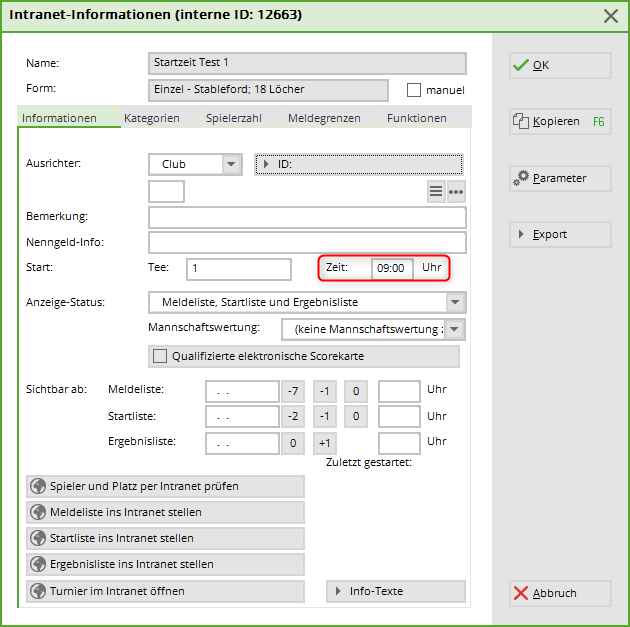The width and height of the screenshot is (630, 627).
Task: Enable Qualifizierte elektronische Scorekarte checkbox
Action: (x=160, y=356)
